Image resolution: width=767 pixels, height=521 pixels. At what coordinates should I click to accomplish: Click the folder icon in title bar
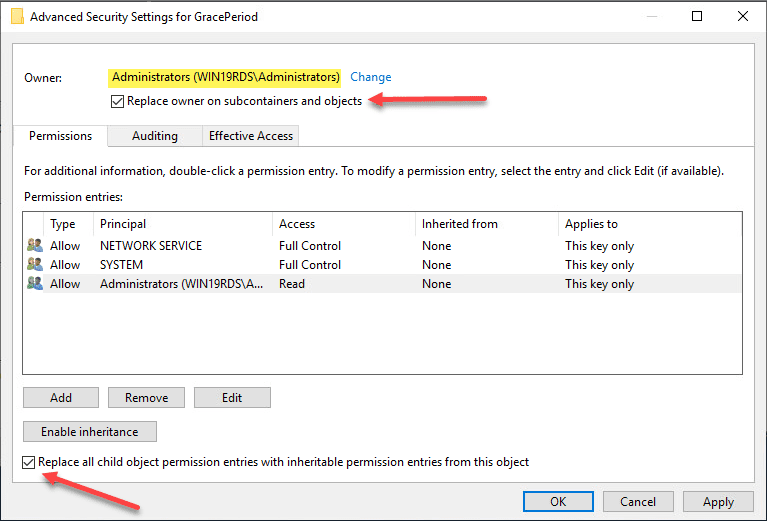click(x=17, y=16)
